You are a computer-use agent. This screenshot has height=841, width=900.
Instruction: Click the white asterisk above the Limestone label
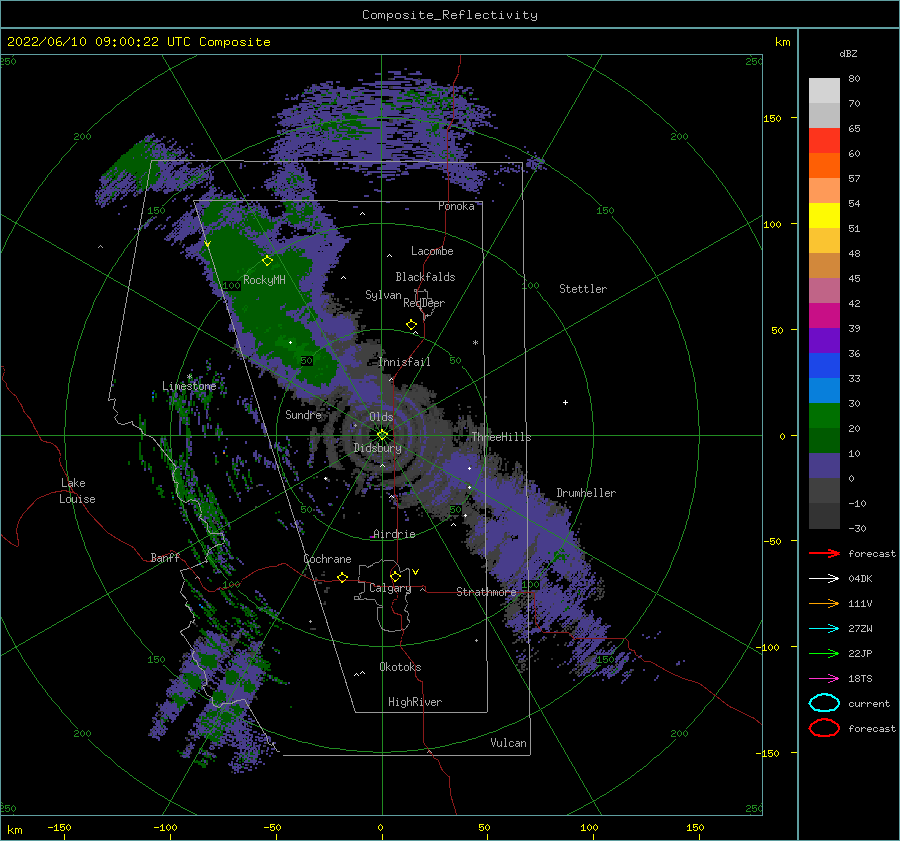(x=189, y=377)
